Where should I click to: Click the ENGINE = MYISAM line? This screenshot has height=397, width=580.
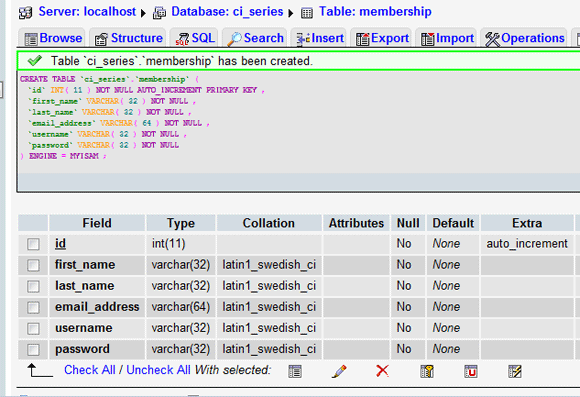(x=63, y=156)
